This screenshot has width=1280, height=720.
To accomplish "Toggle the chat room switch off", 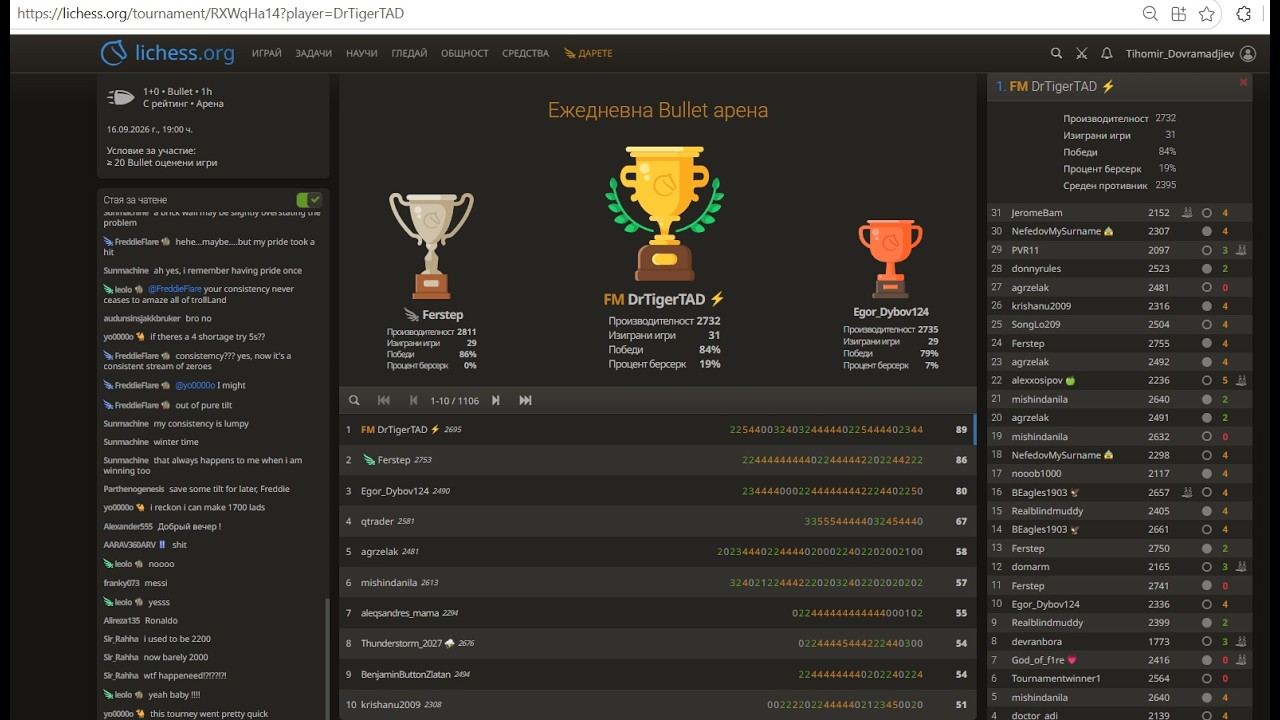I will click(x=309, y=200).
